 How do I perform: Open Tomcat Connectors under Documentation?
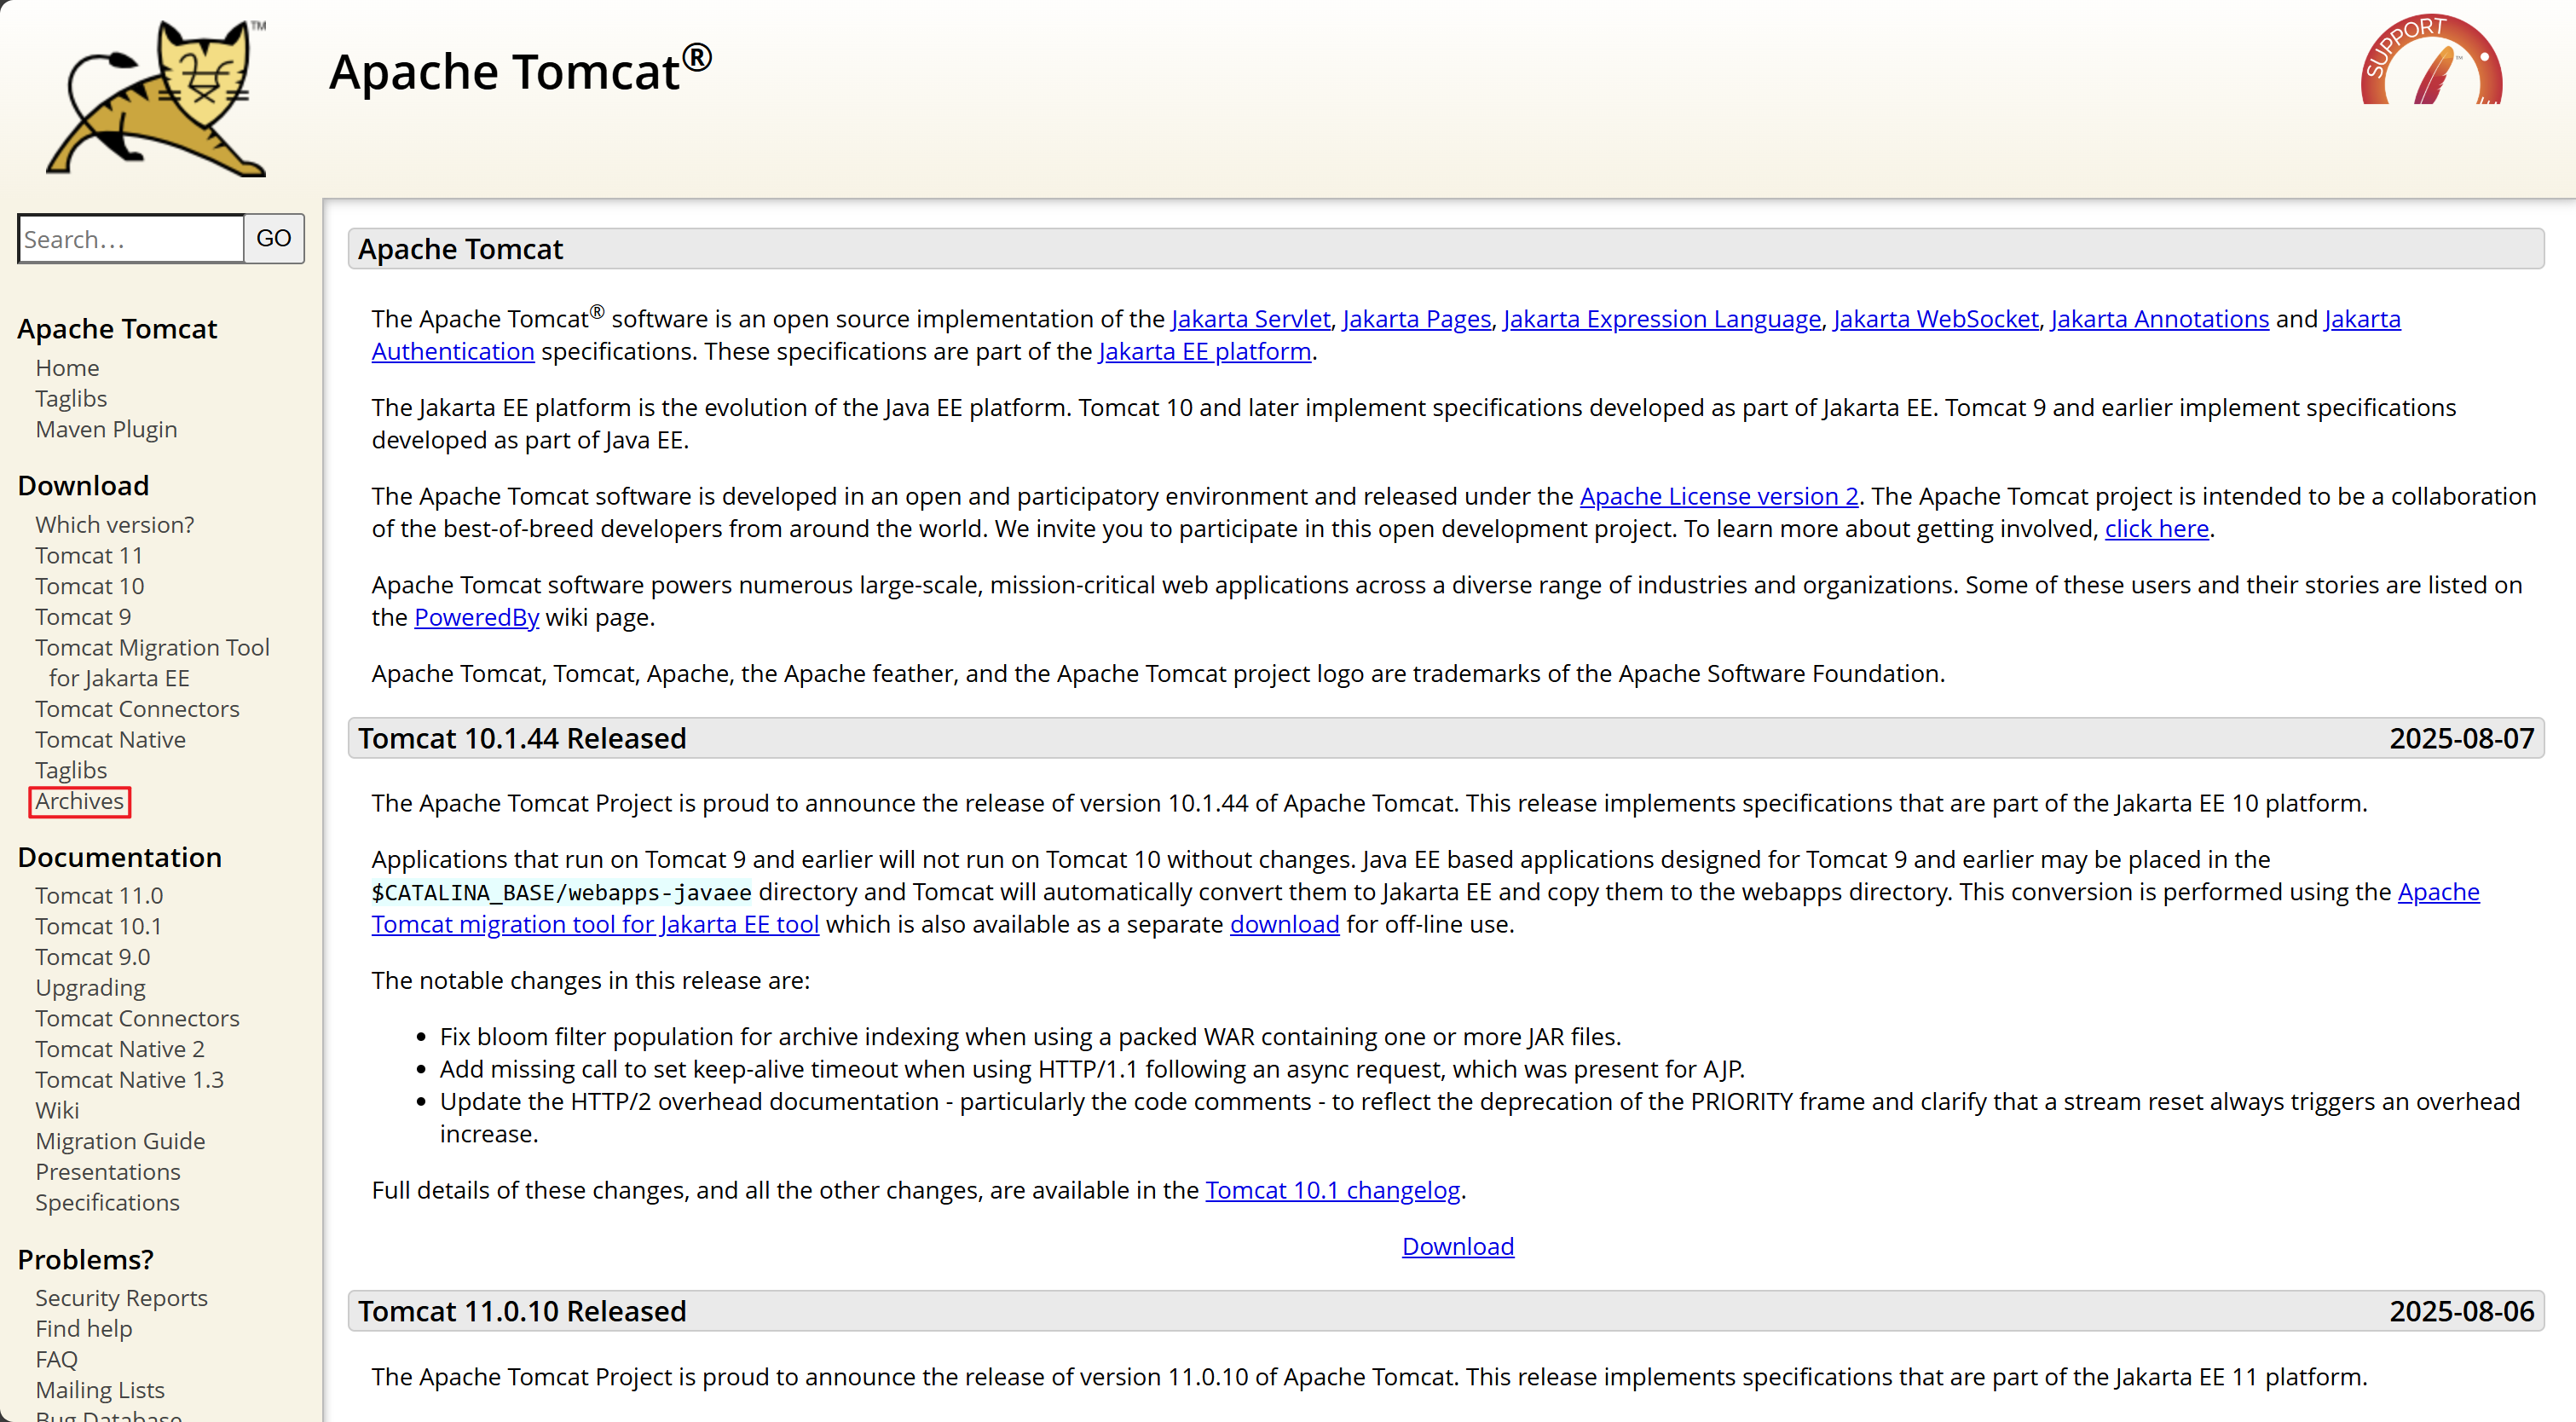click(x=137, y=1019)
